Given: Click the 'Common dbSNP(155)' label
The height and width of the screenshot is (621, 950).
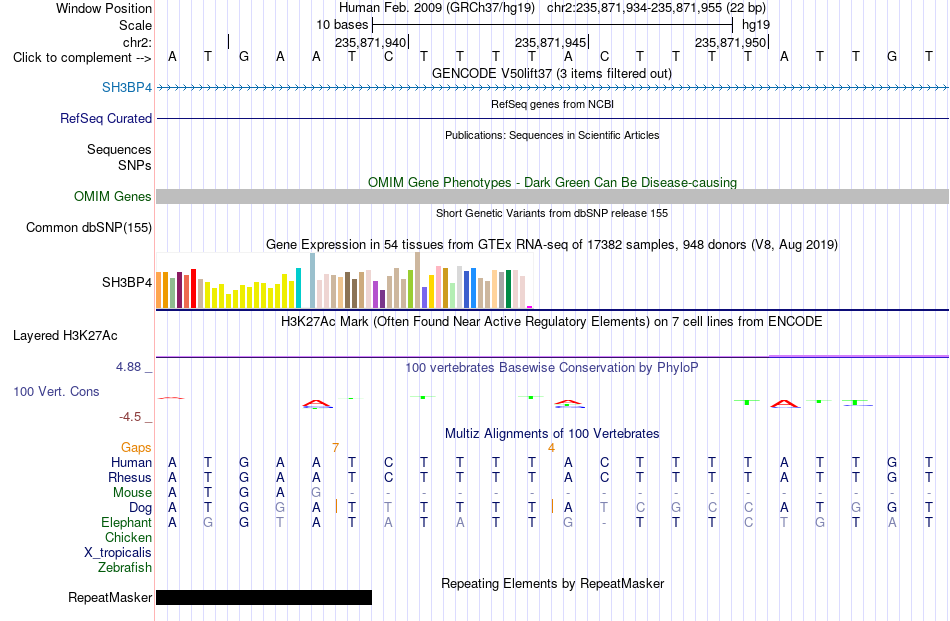Looking at the screenshot, I should 88,227.
